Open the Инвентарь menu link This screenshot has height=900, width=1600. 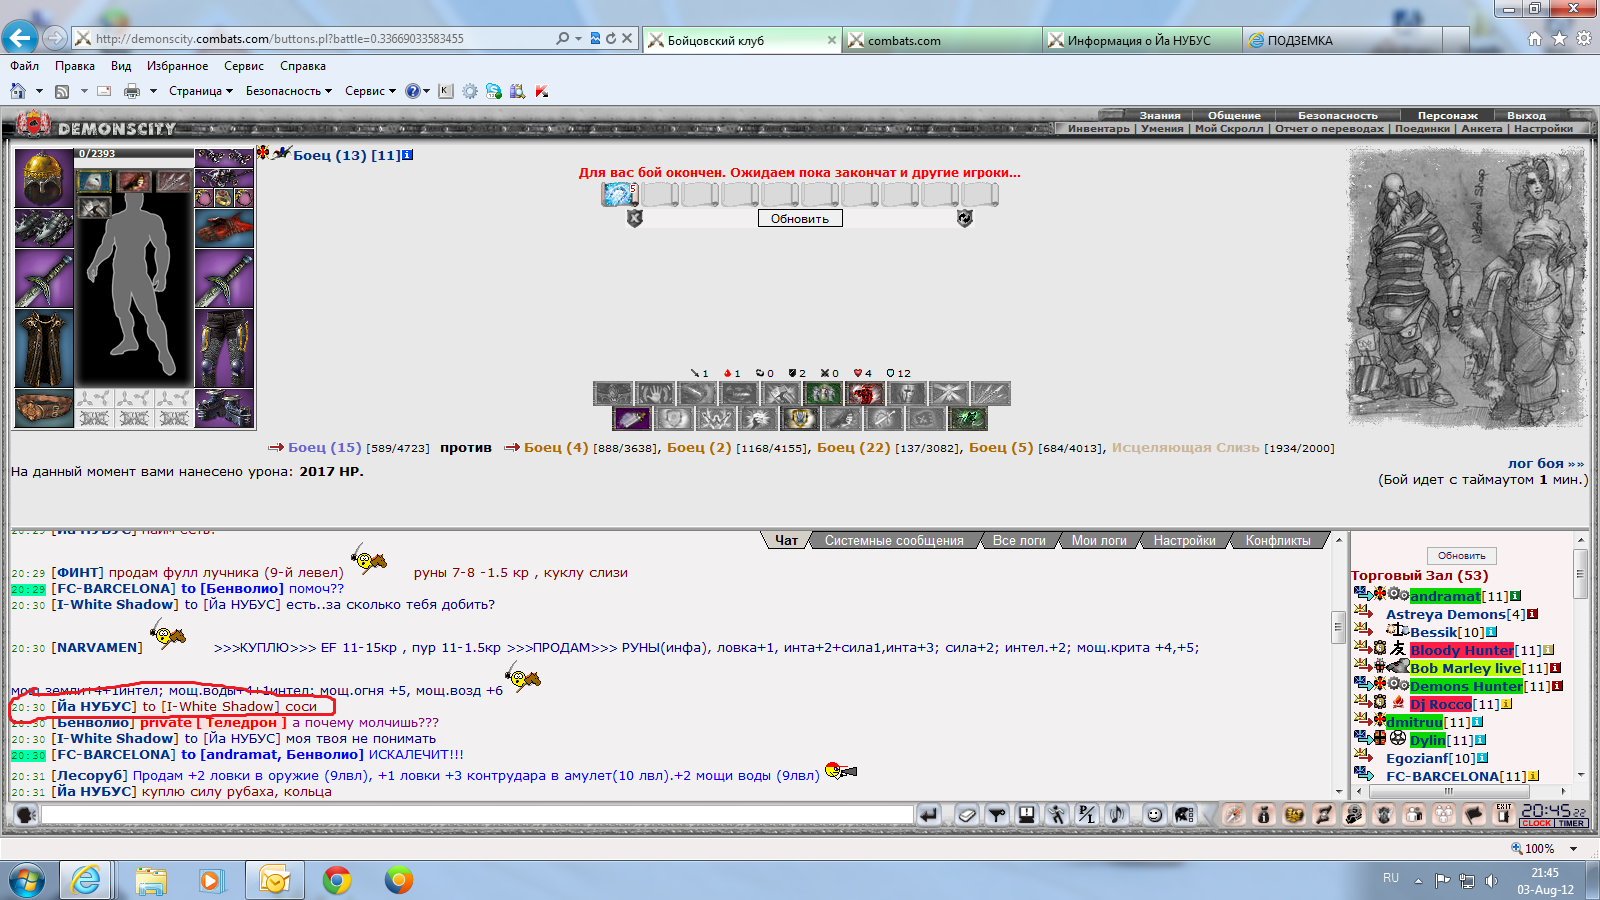point(1098,128)
